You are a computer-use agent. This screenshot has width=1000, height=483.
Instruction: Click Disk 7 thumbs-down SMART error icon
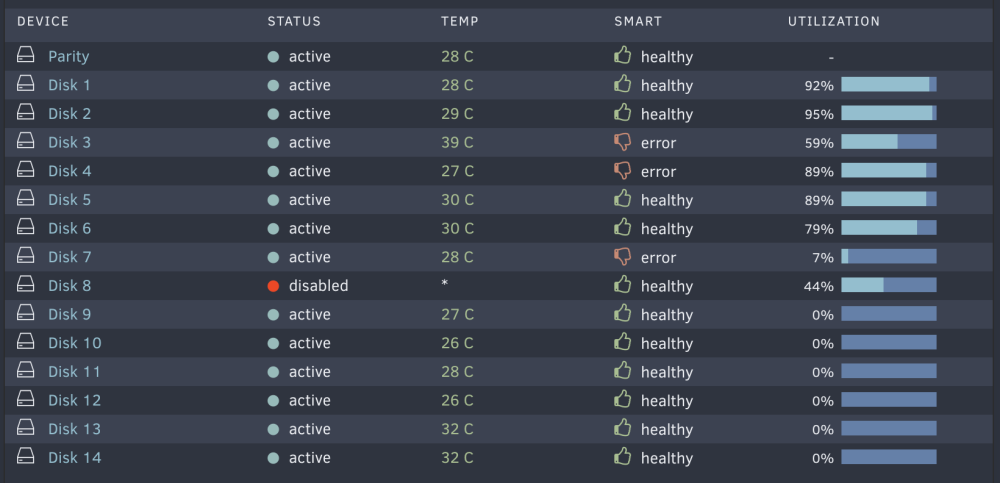click(x=622, y=256)
